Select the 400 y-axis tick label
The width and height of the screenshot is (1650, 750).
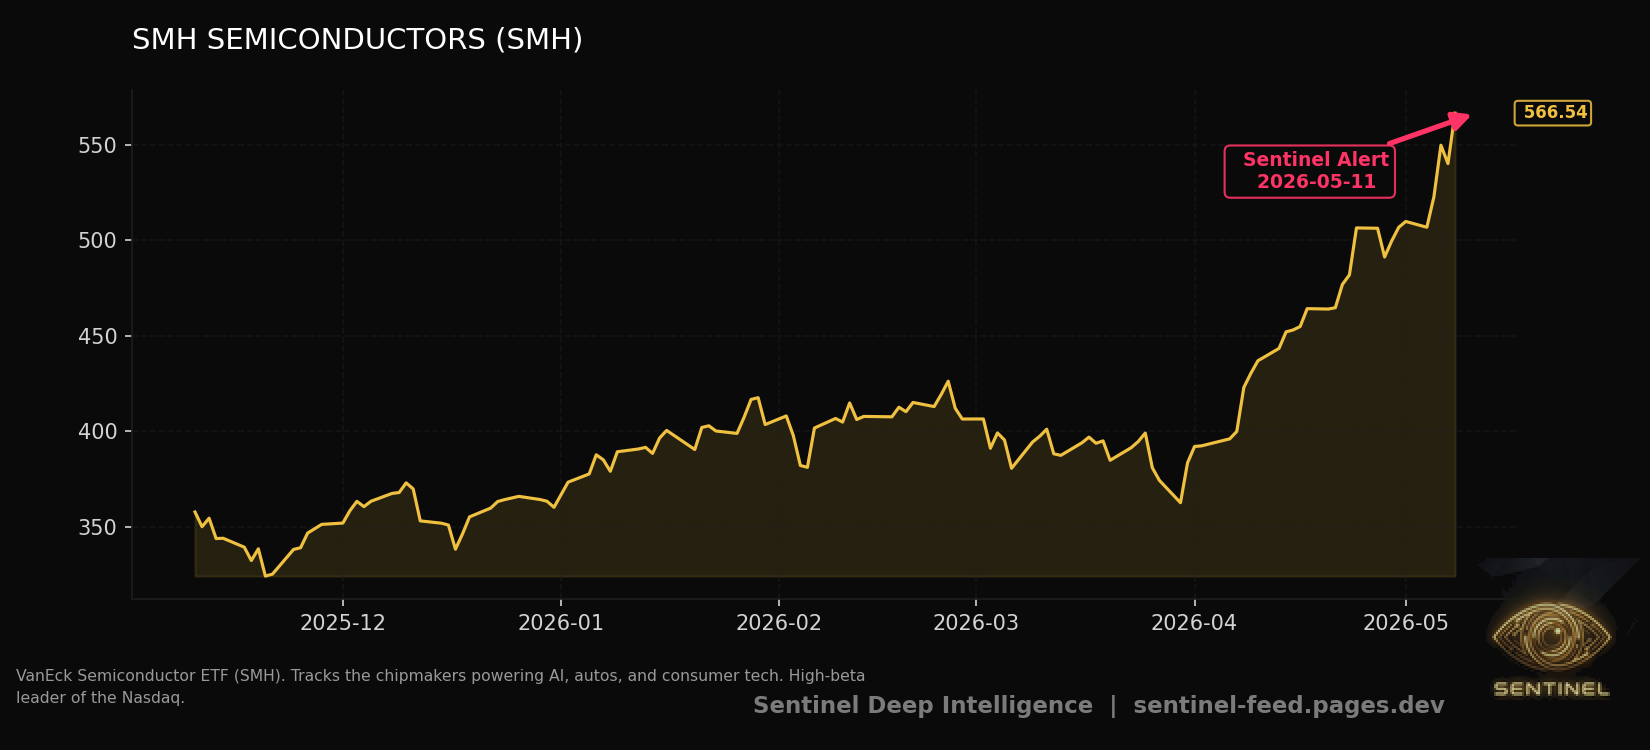coord(97,432)
